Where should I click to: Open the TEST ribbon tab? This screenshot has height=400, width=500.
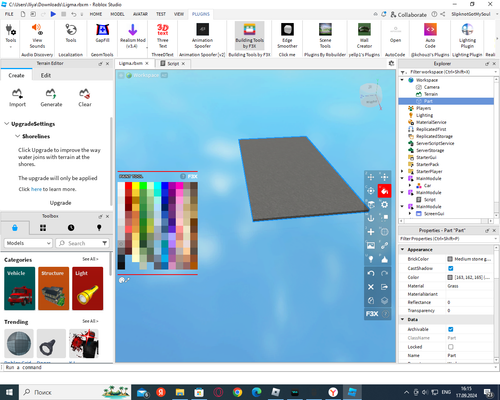coord(161,14)
